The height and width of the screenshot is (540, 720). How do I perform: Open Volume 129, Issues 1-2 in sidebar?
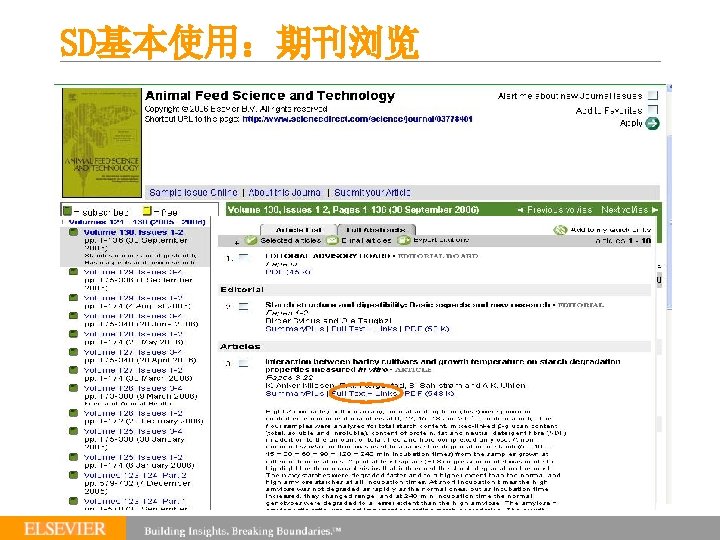[x=133, y=298]
